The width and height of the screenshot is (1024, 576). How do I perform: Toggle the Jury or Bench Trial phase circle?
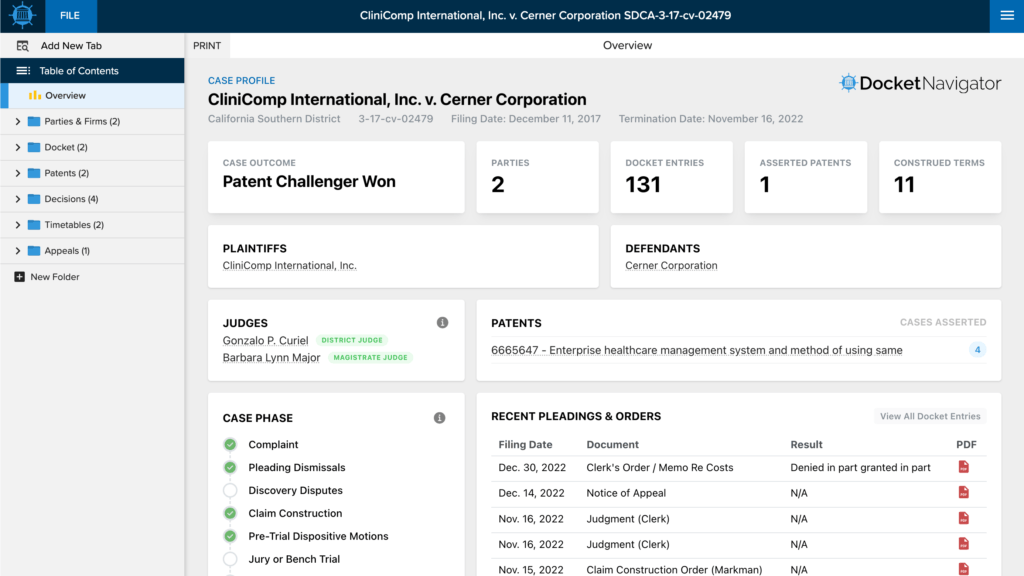point(230,559)
